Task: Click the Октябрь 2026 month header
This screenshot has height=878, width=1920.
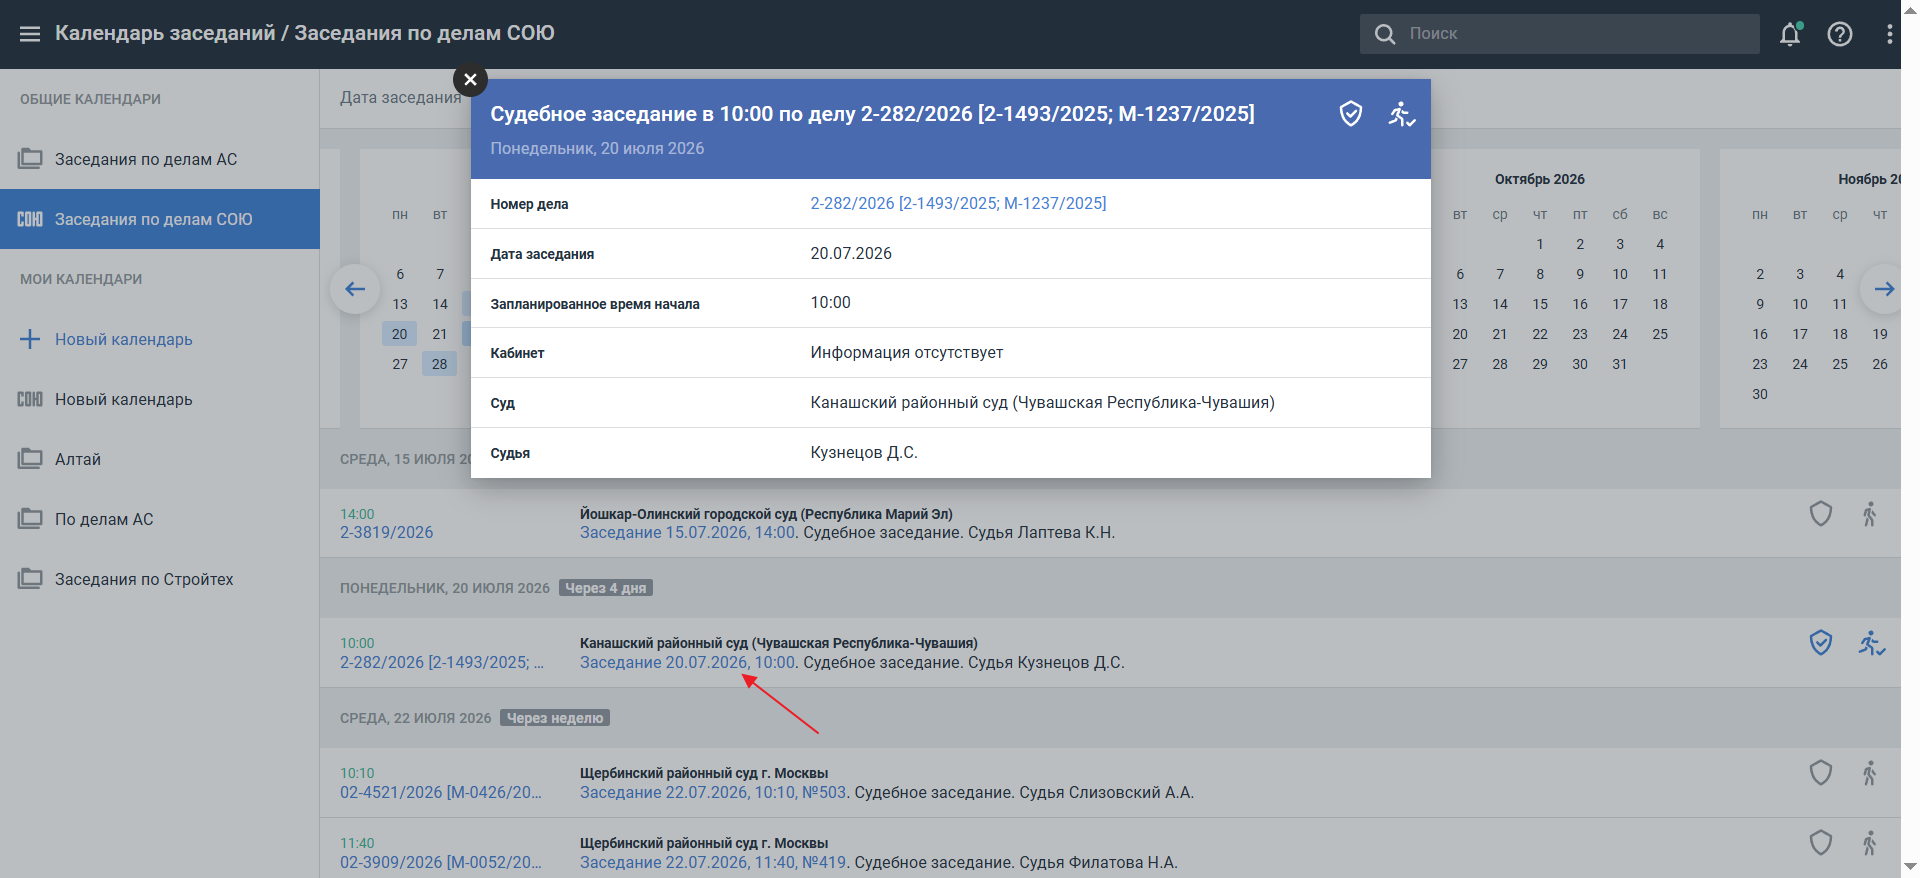Action: coord(1540,179)
